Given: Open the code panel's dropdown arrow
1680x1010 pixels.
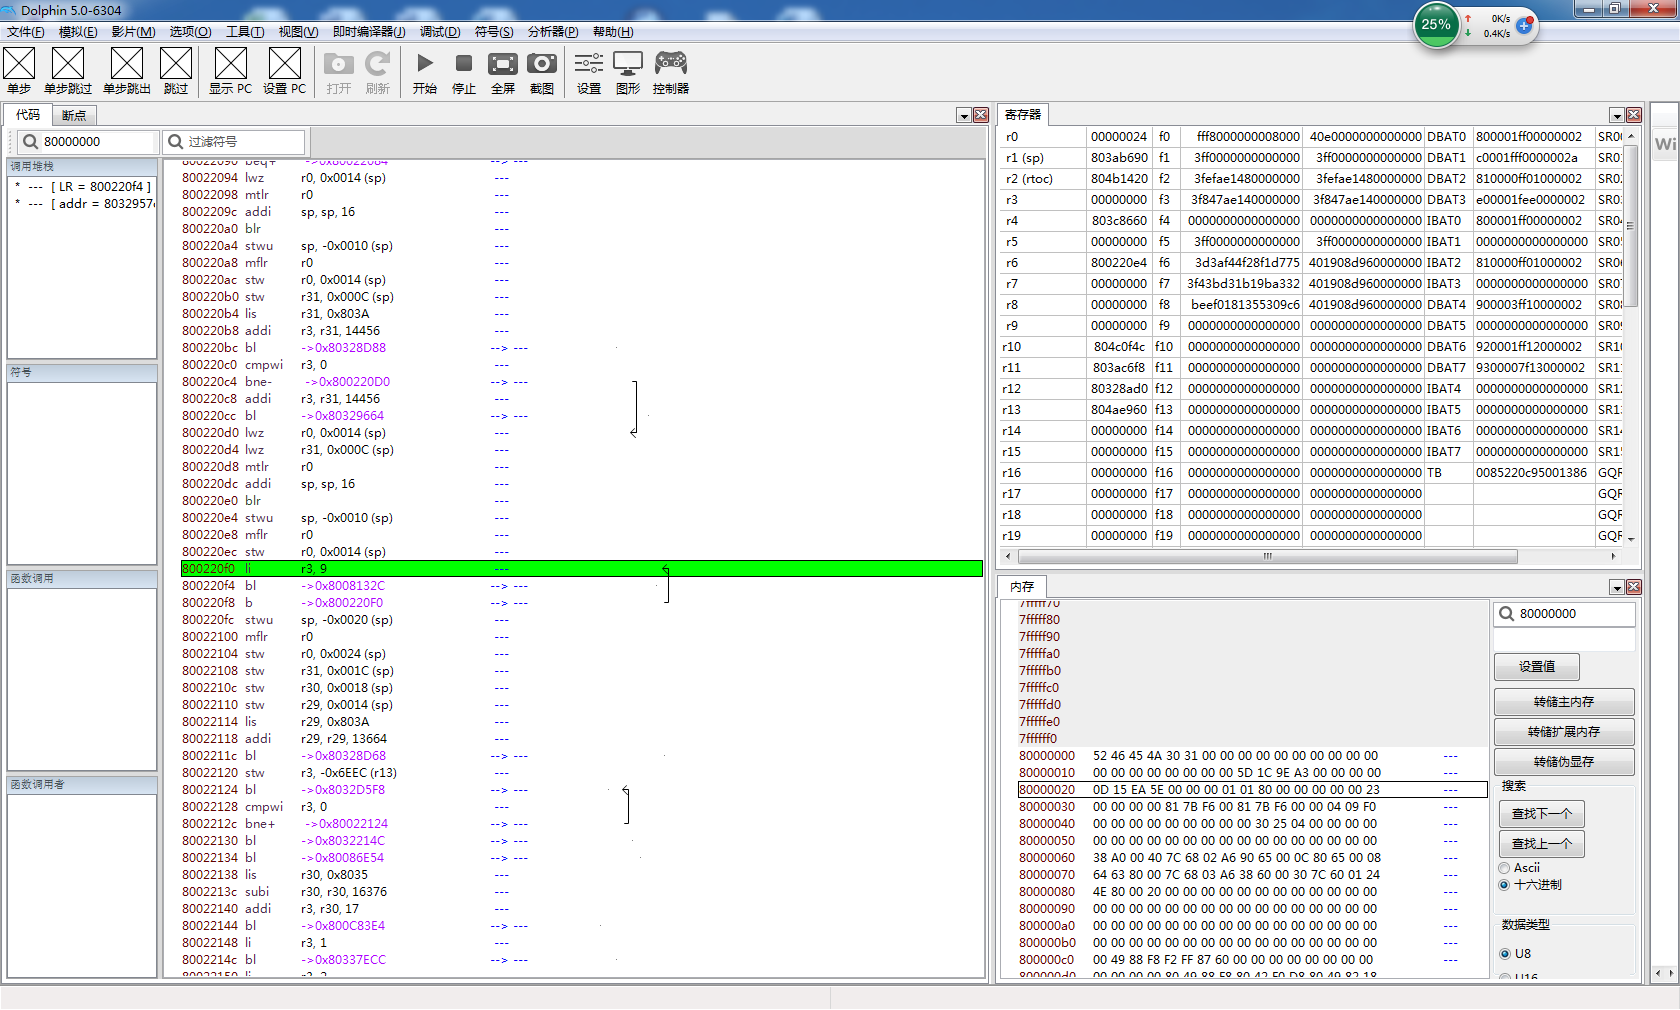Looking at the screenshot, I should click(x=964, y=116).
